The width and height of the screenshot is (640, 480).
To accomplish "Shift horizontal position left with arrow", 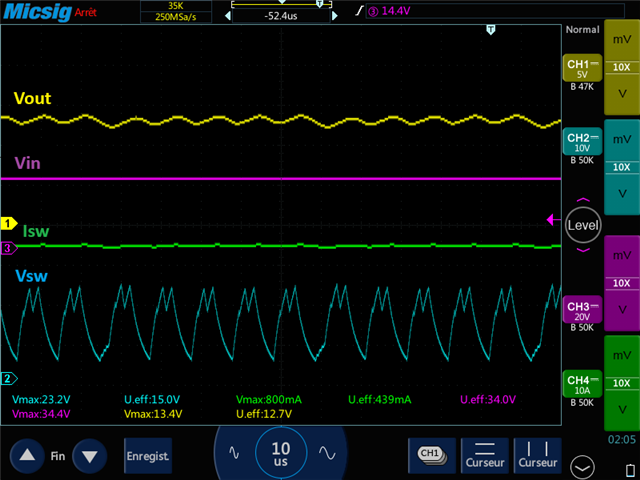I will click(x=228, y=16).
